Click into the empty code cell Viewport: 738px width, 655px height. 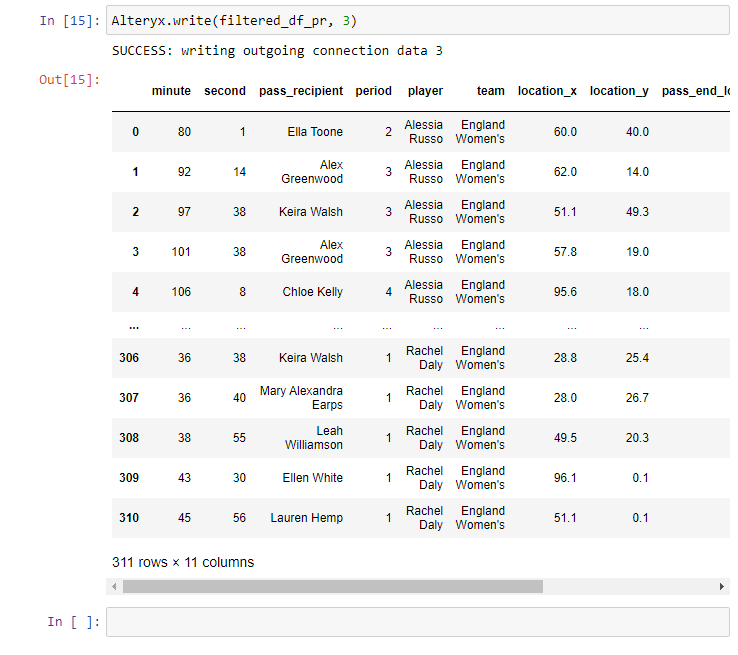tap(417, 622)
